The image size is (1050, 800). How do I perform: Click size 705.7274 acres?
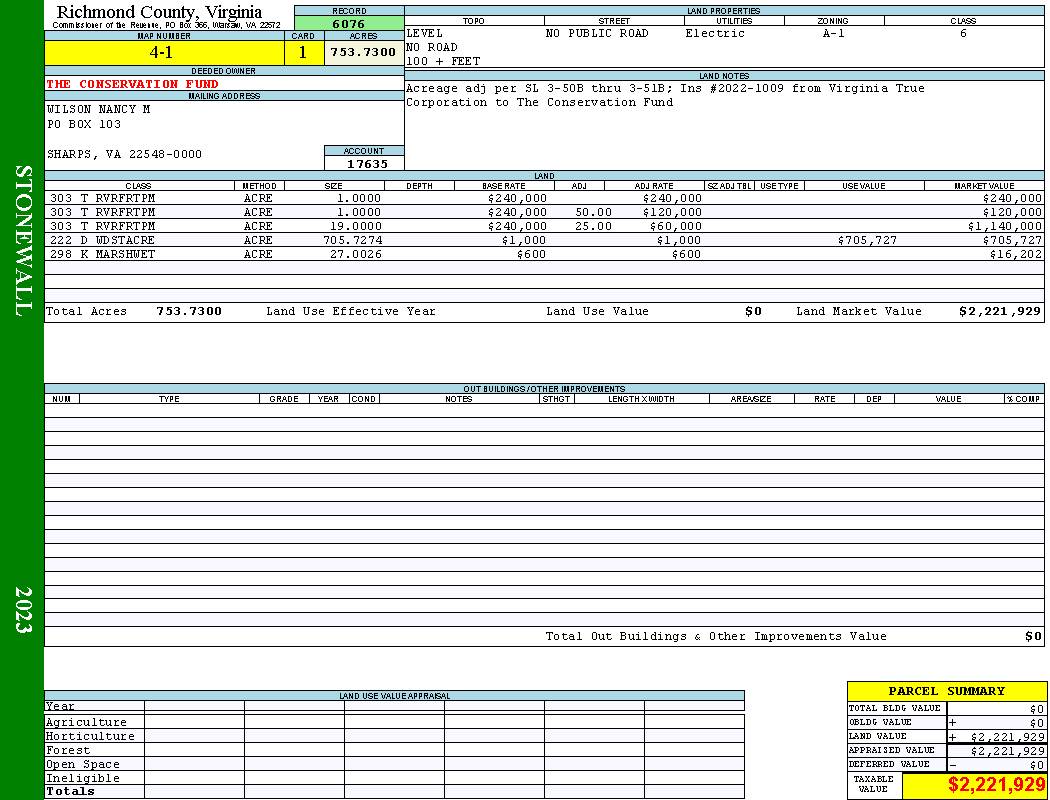tap(352, 240)
